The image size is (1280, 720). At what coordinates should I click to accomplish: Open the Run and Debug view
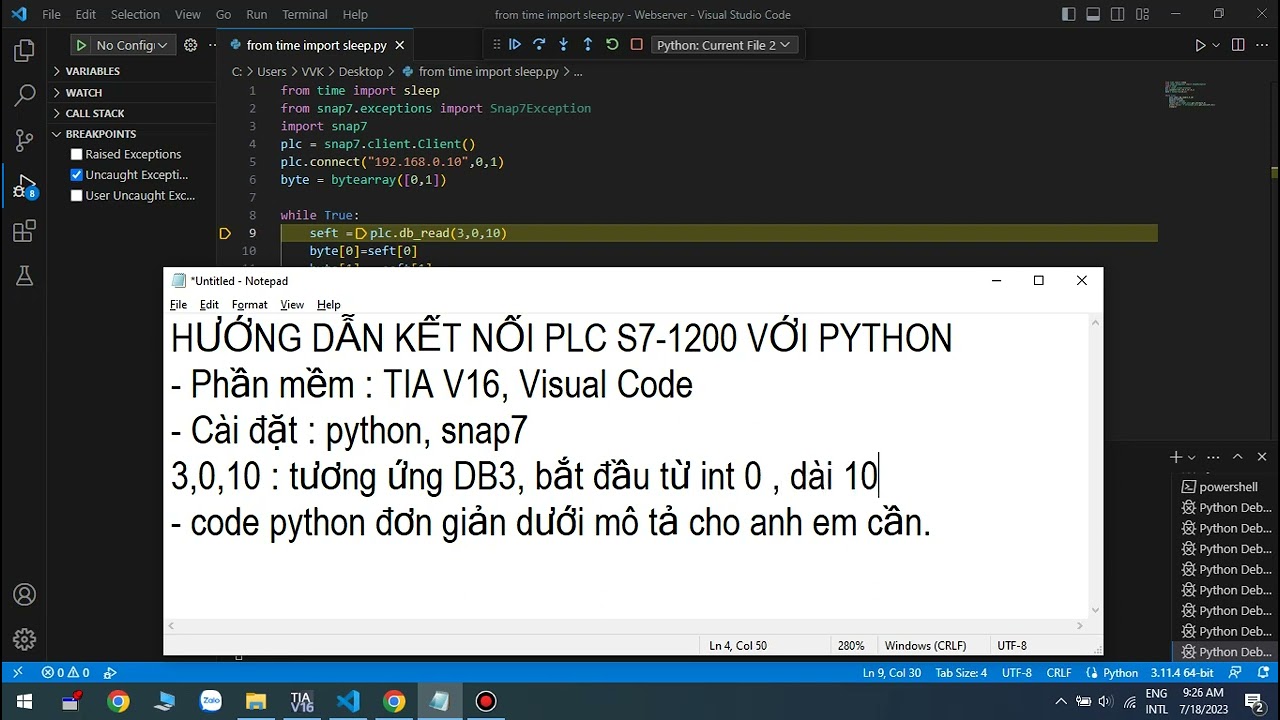[24, 186]
